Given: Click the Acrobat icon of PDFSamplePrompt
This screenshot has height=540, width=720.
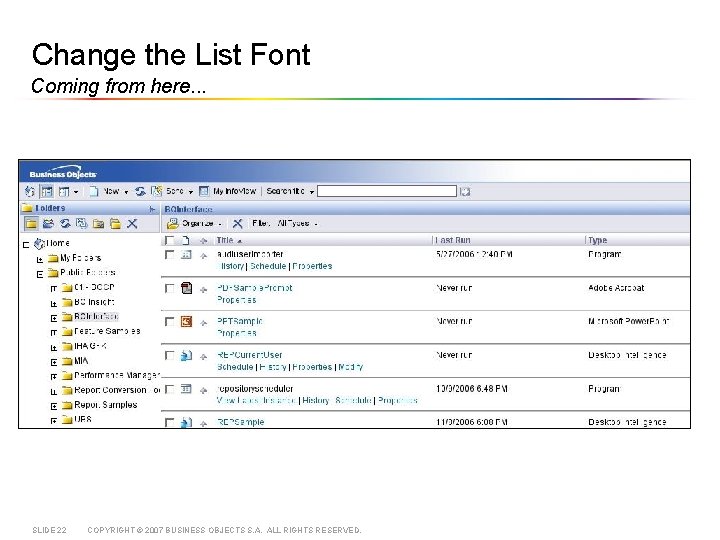Looking at the screenshot, I should coord(186,288).
